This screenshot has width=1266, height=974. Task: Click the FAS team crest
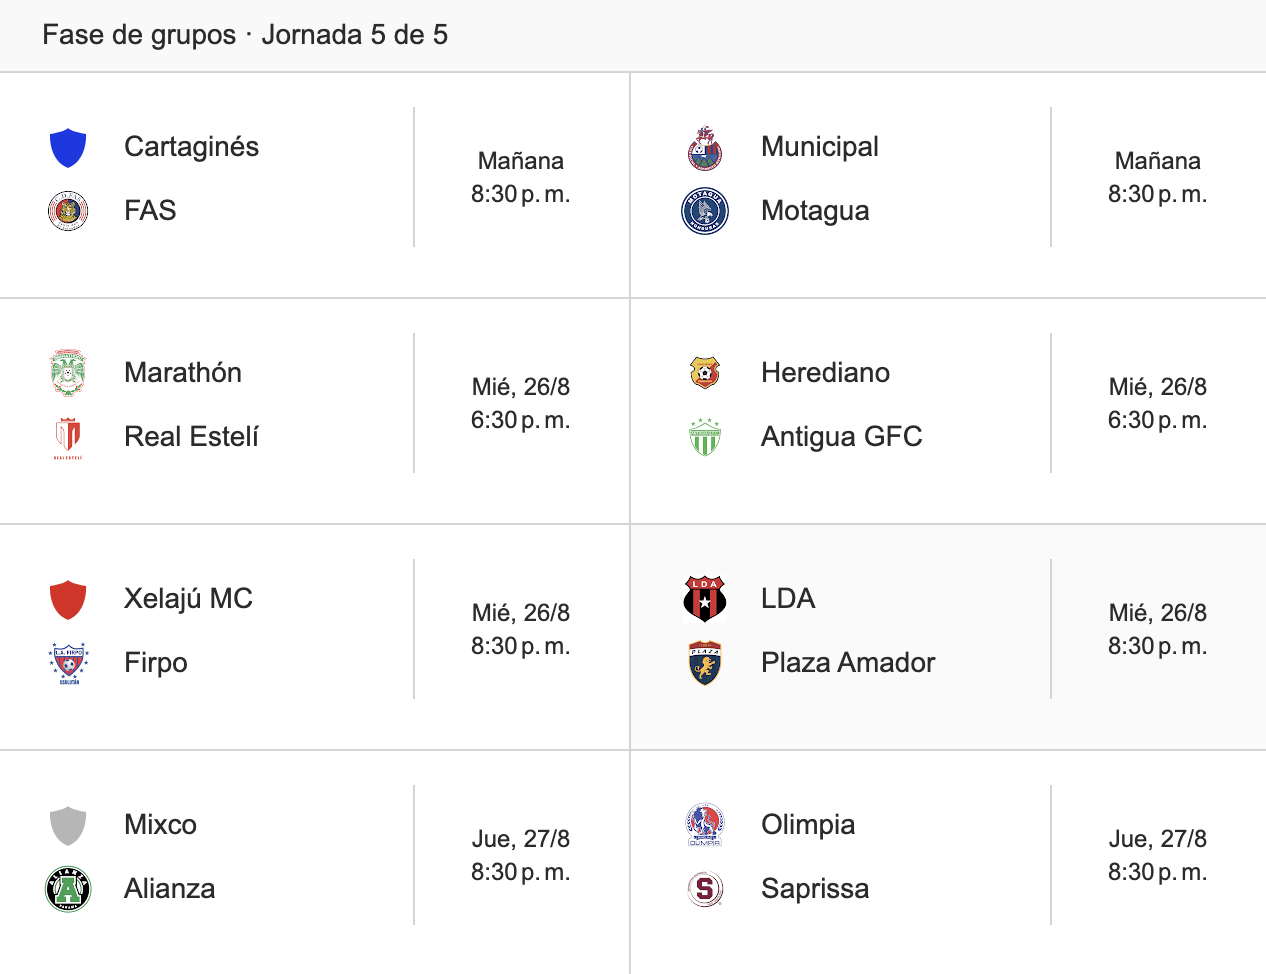(68, 211)
